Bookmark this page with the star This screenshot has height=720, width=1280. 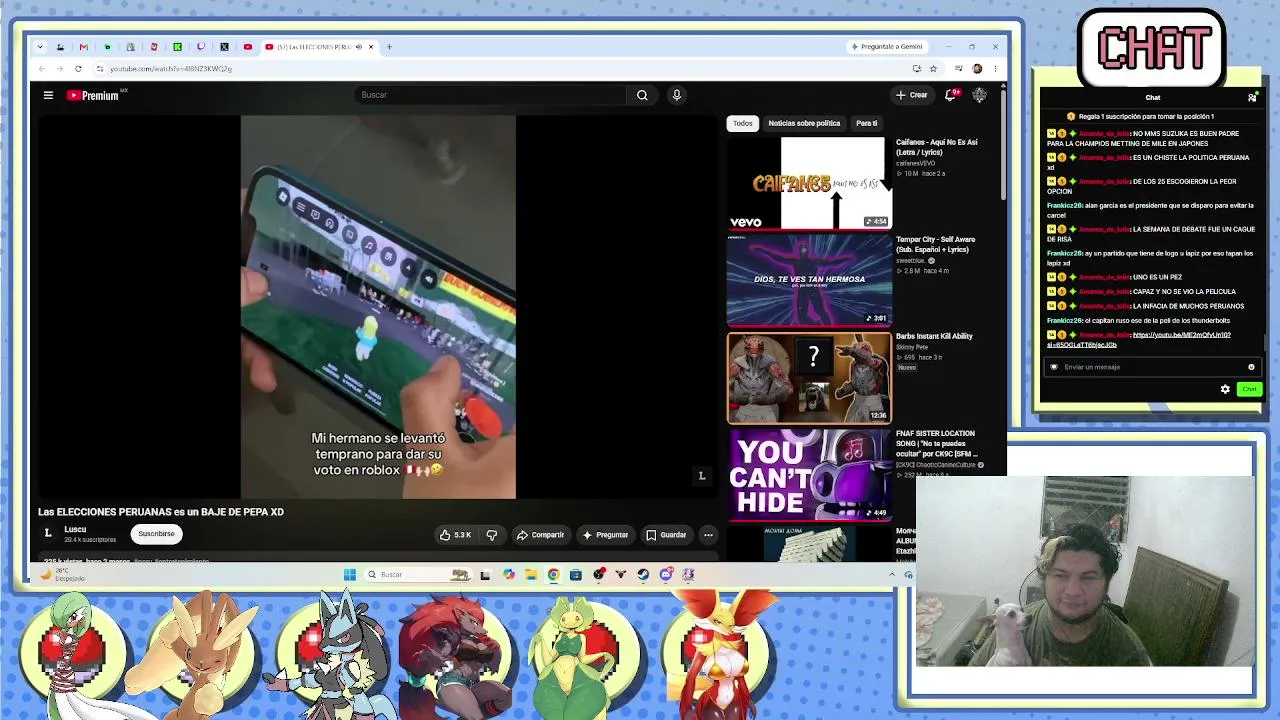[x=933, y=68]
